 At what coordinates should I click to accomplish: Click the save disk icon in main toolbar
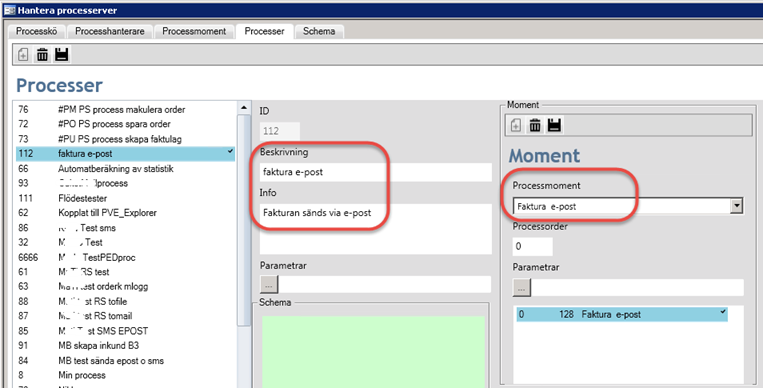point(61,55)
